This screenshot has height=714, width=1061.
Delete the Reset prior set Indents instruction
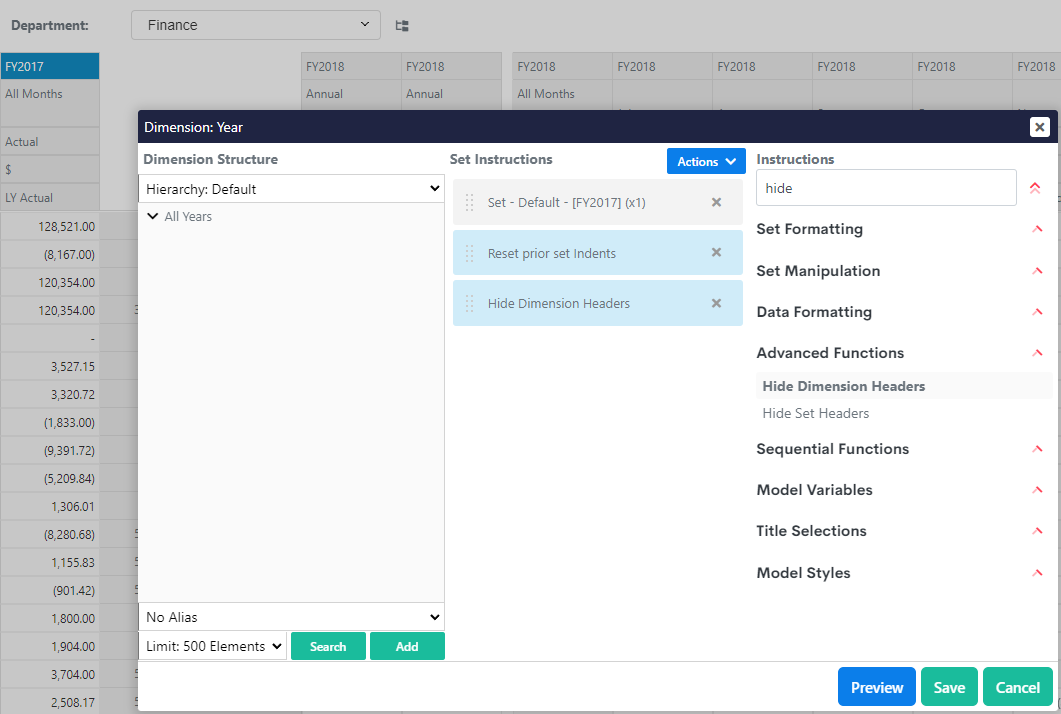click(x=716, y=252)
